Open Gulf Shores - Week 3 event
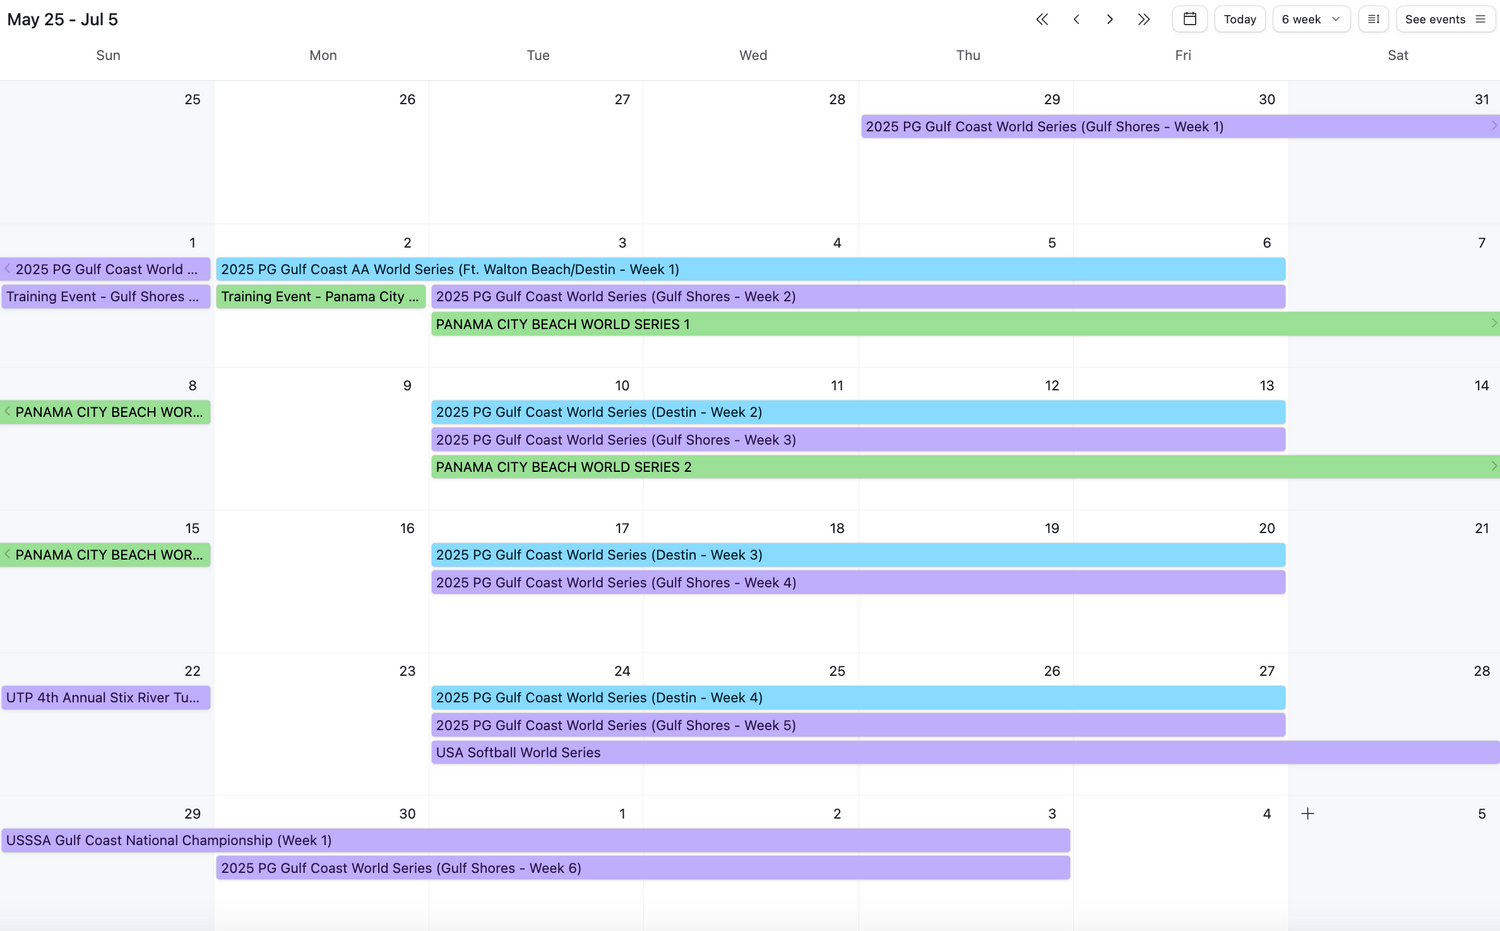 point(858,440)
